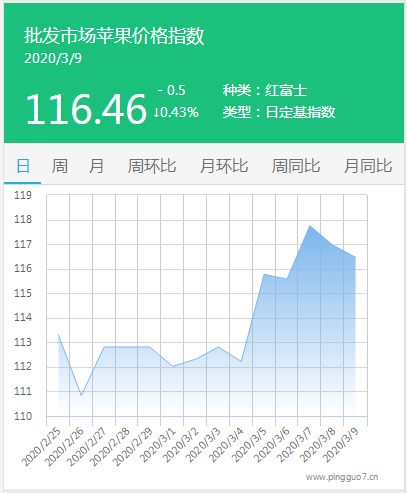The width and height of the screenshot is (407, 493).
Task: Open the 月环比 tab
Action: 224,166
